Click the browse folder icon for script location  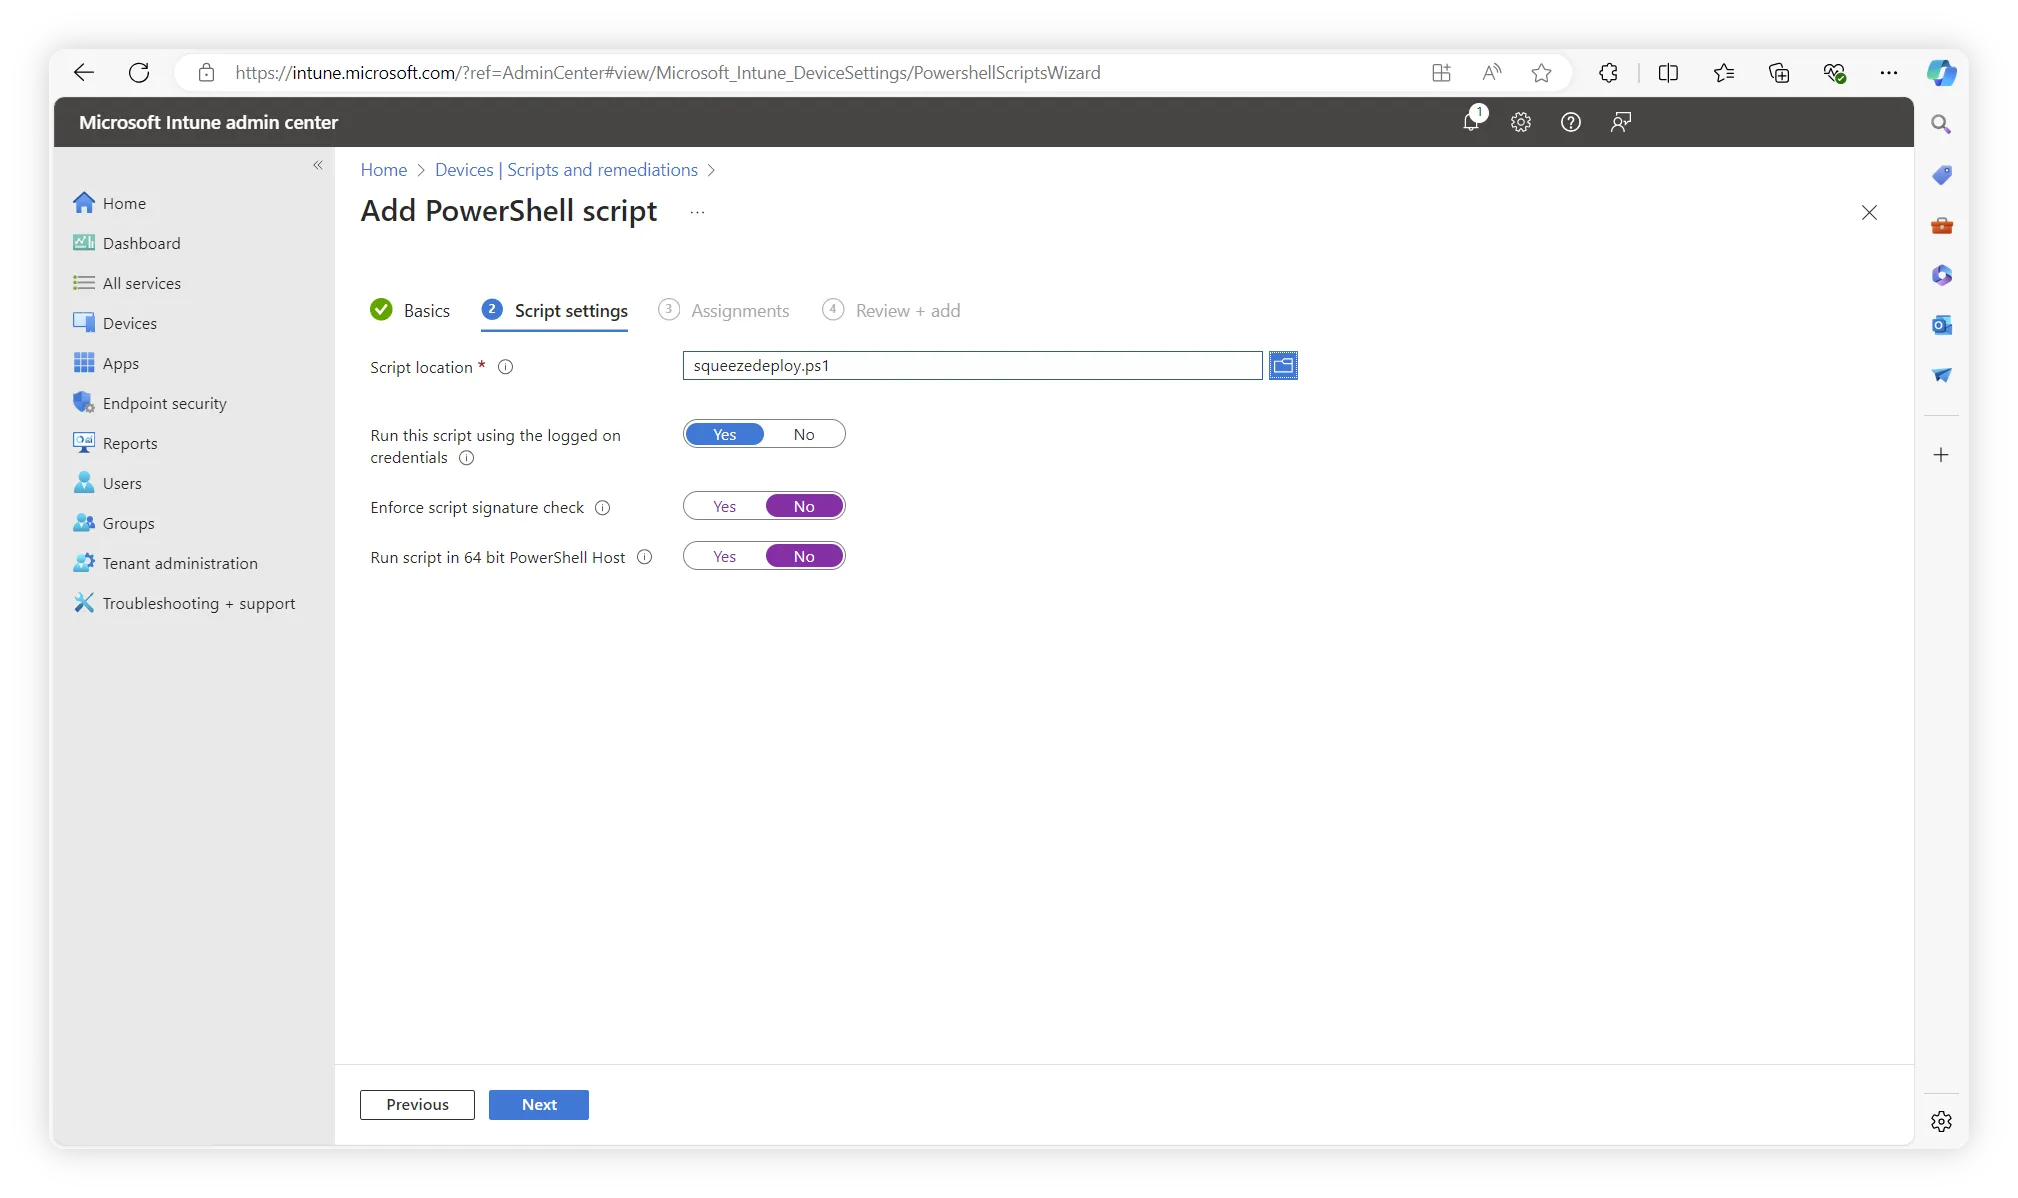[1283, 366]
